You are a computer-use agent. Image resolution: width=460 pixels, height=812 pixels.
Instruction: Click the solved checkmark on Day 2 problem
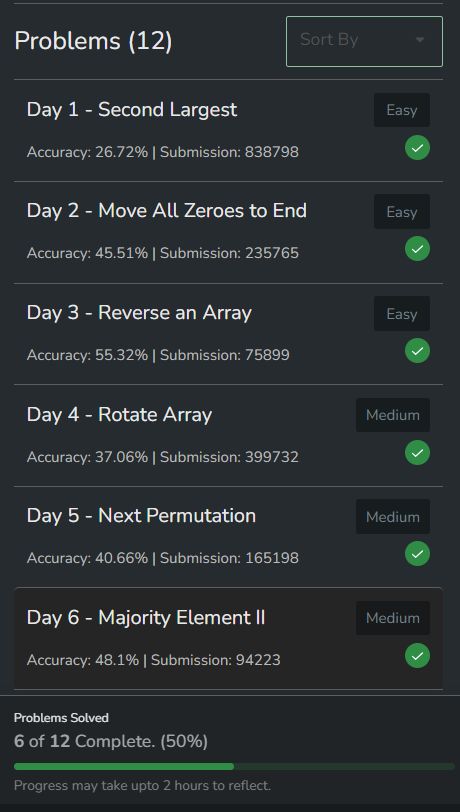[417, 249]
